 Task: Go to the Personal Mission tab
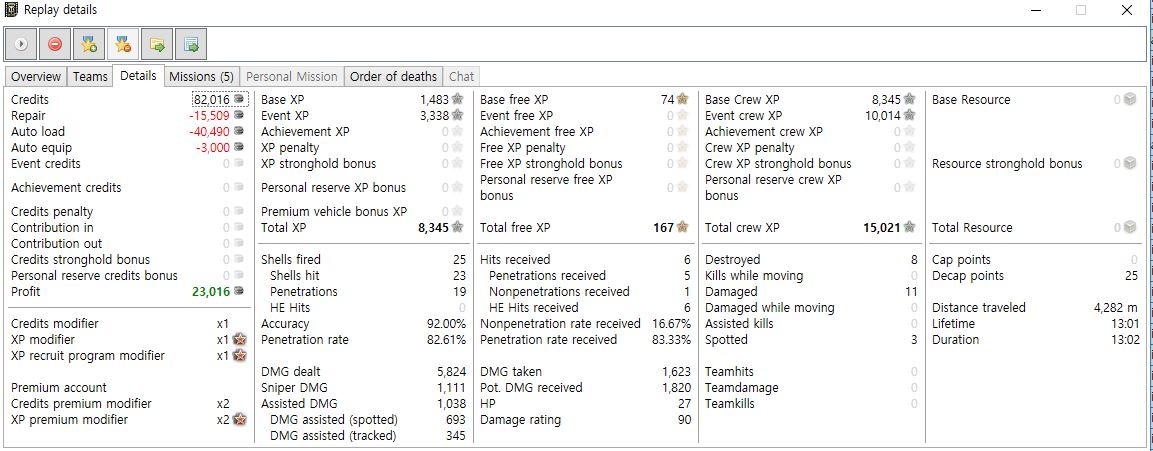tap(292, 76)
